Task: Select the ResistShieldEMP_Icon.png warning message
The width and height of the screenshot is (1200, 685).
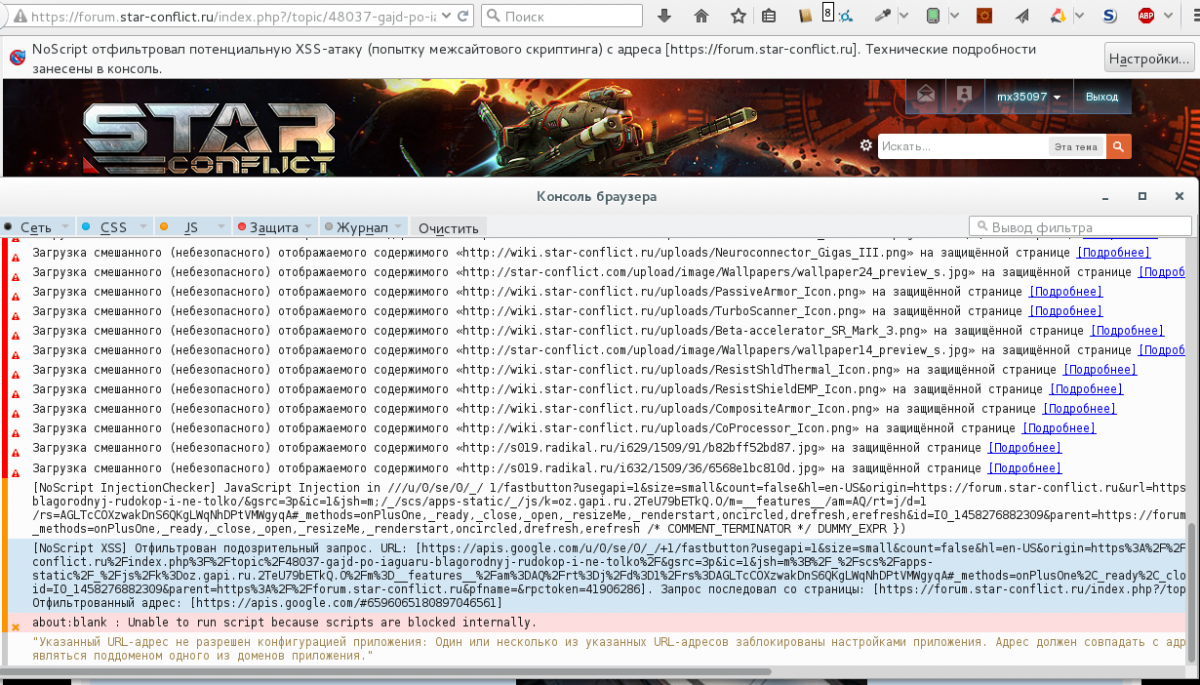Action: (x=596, y=389)
